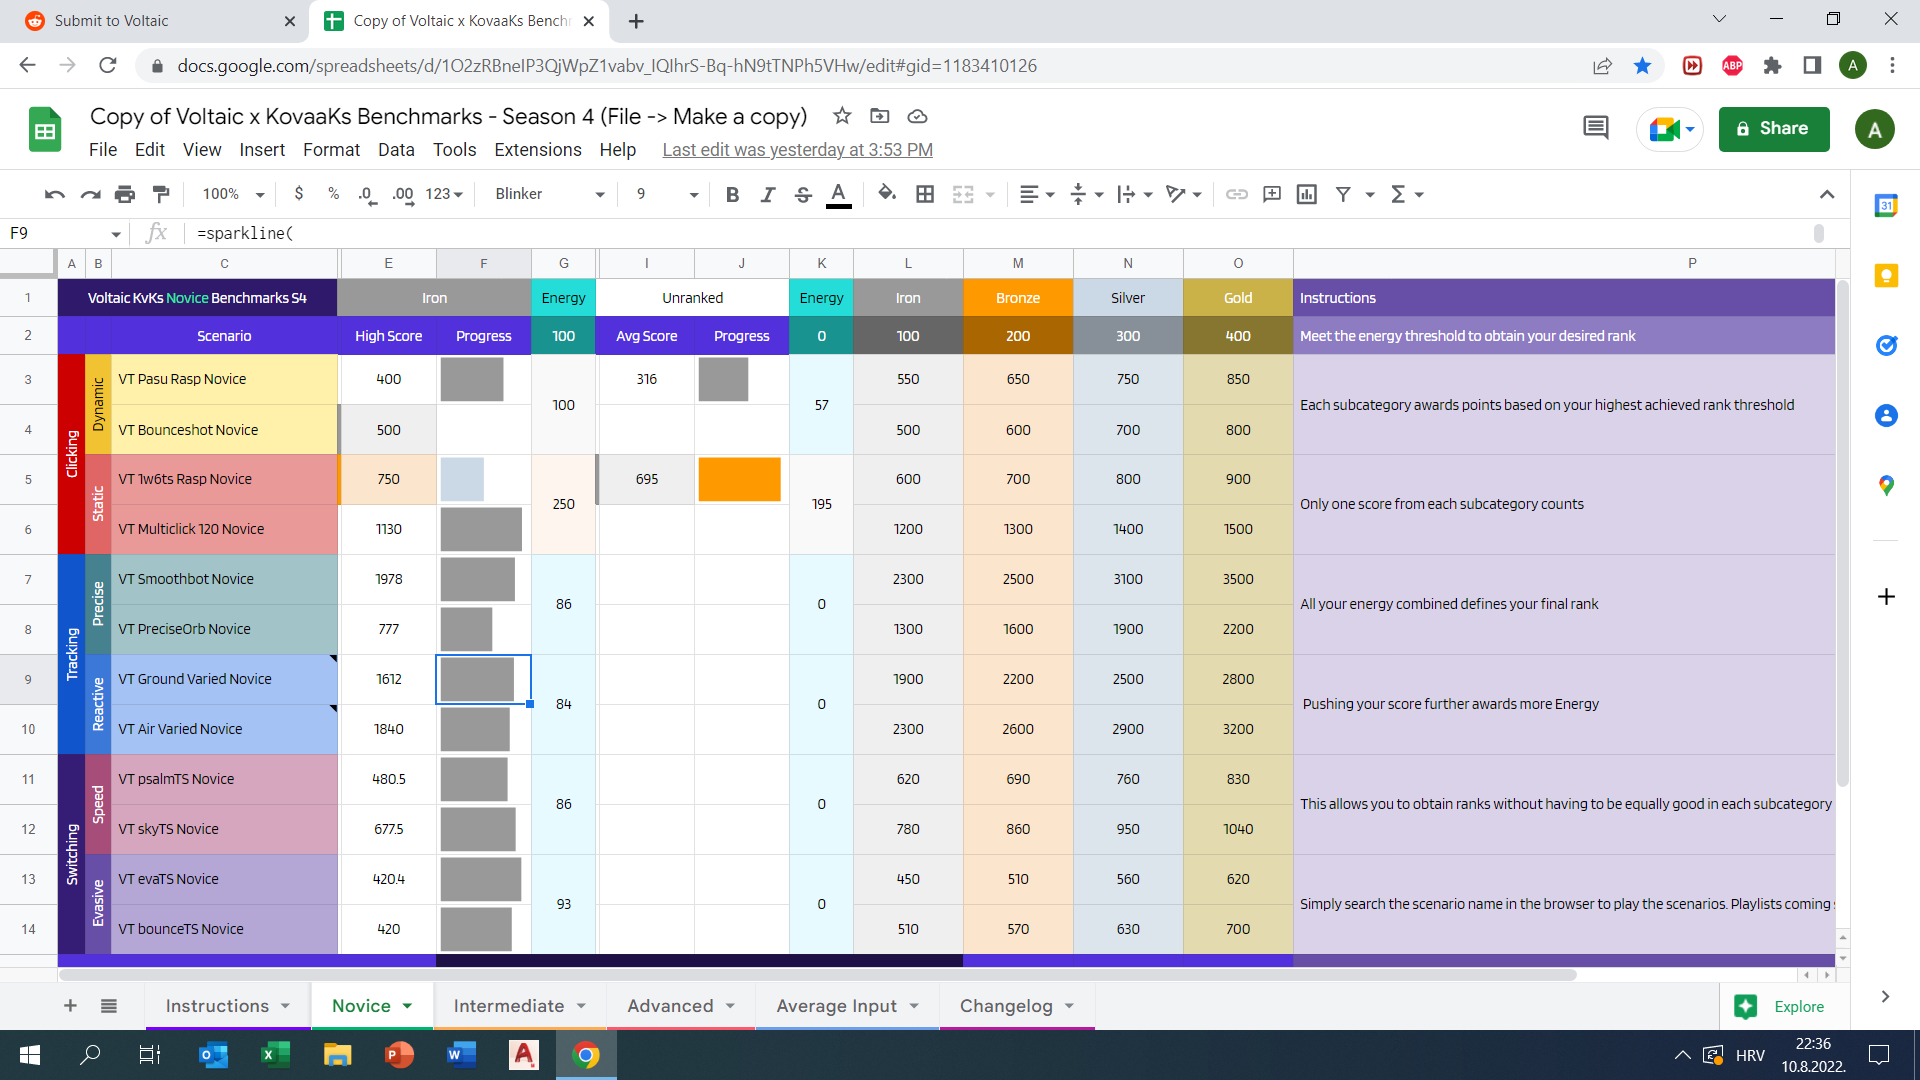The height and width of the screenshot is (1080, 1920).
Task: Open the All Sheets list icon
Action: click(109, 1006)
